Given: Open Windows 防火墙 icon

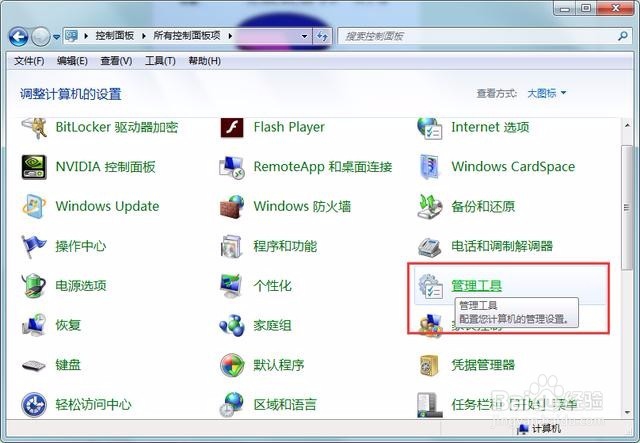Looking at the screenshot, I should (x=232, y=207).
